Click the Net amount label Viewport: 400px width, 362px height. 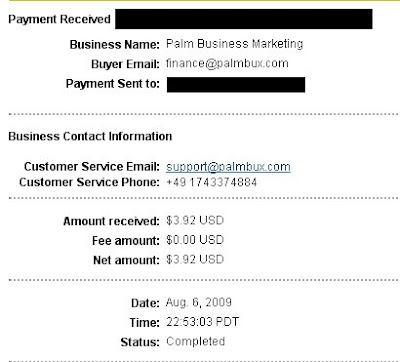pyautogui.click(x=127, y=260)
